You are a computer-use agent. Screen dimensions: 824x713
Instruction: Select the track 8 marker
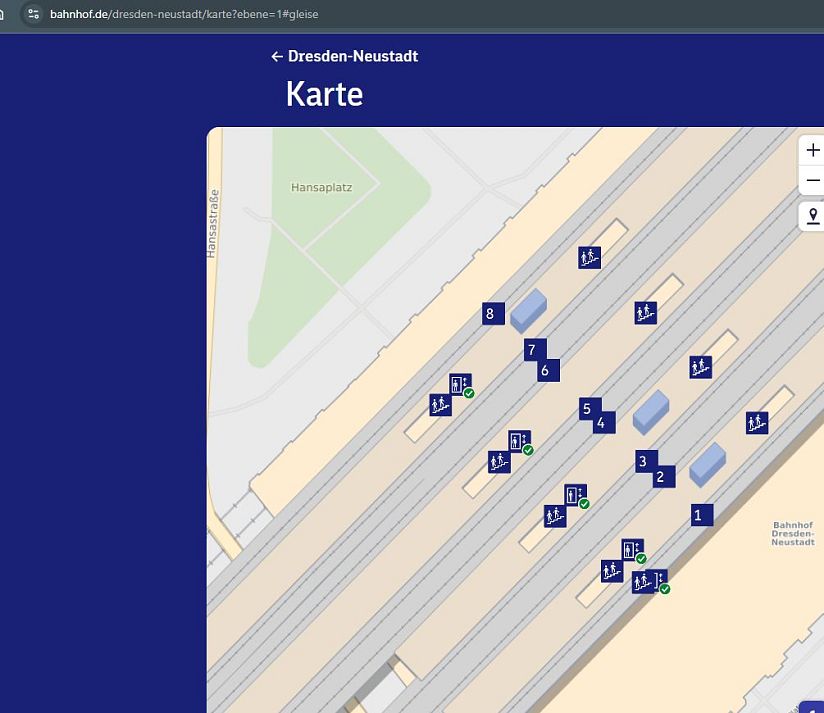tap(490, 314)
